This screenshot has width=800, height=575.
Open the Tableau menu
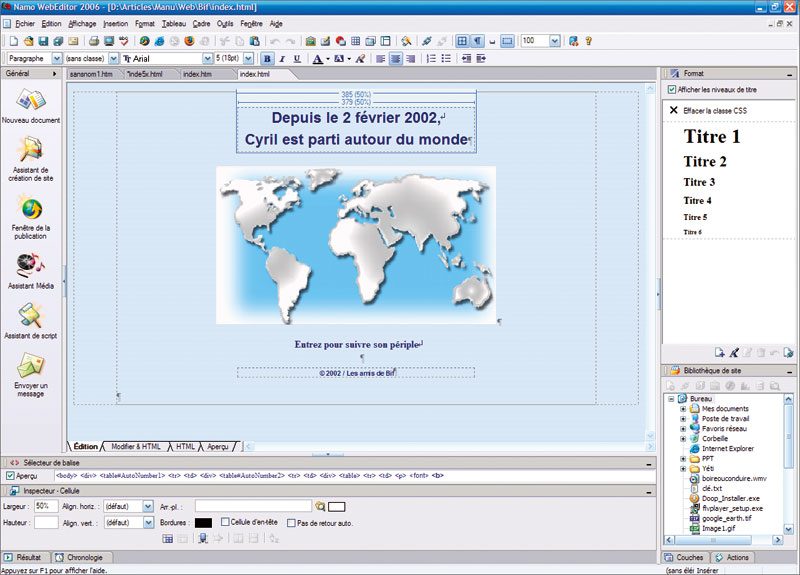174,22
